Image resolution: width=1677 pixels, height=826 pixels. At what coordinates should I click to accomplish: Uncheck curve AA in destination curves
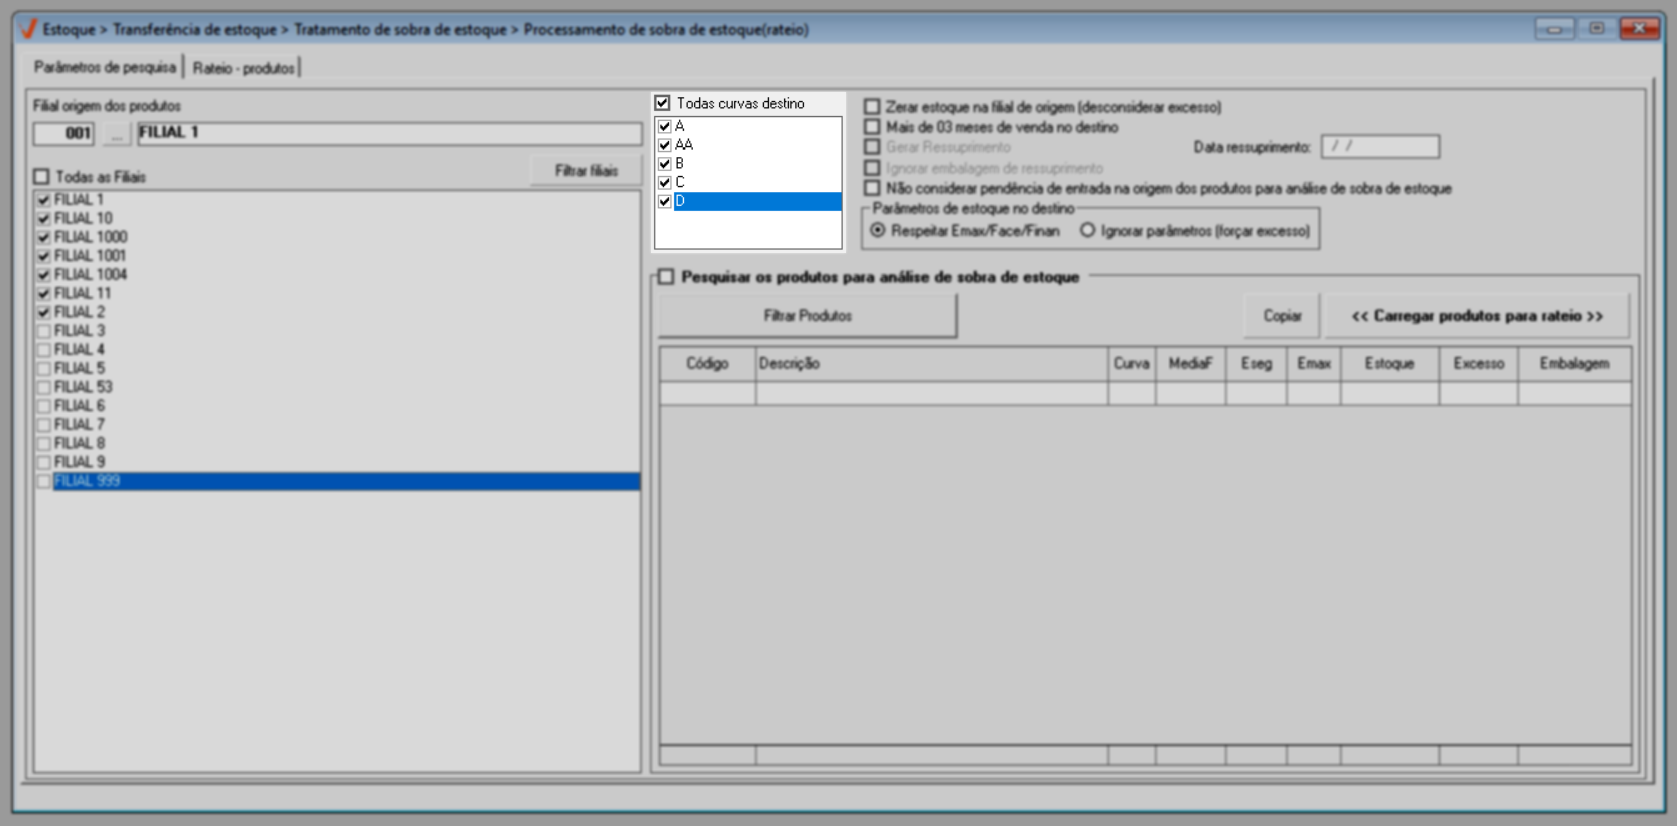665,145
